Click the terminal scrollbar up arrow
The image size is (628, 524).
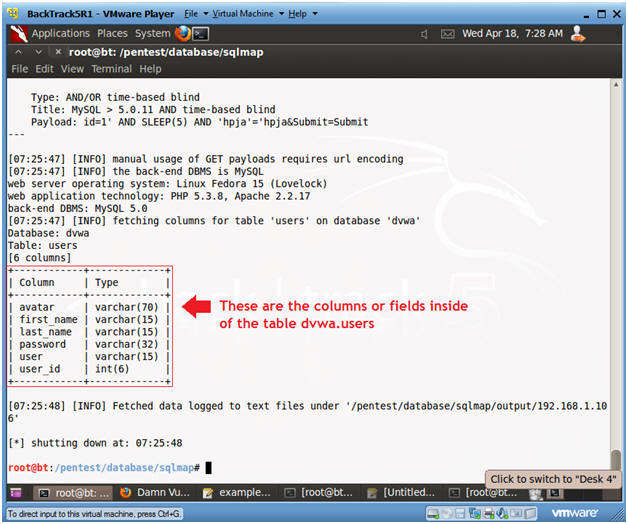point(616,85)
